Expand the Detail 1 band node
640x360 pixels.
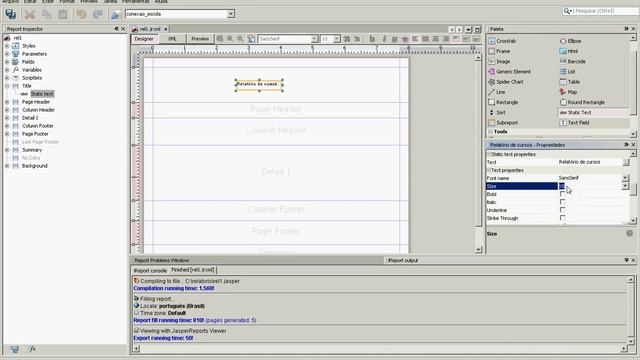point(7,118)
